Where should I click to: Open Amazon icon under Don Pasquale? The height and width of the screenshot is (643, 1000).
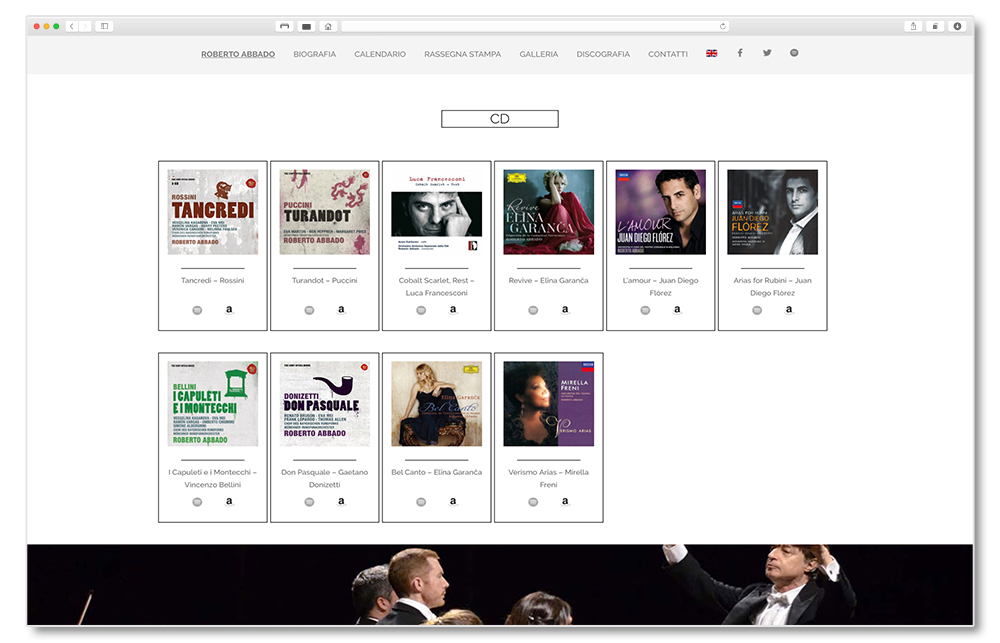pyautogui.click(x=341, y=501)
